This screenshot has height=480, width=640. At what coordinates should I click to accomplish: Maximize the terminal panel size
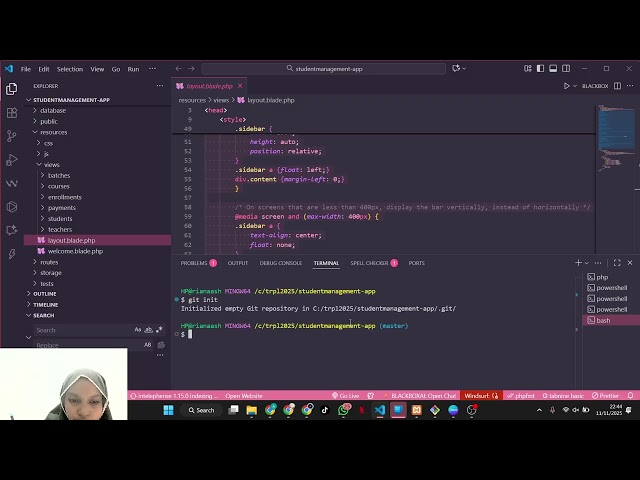(617, 263)
